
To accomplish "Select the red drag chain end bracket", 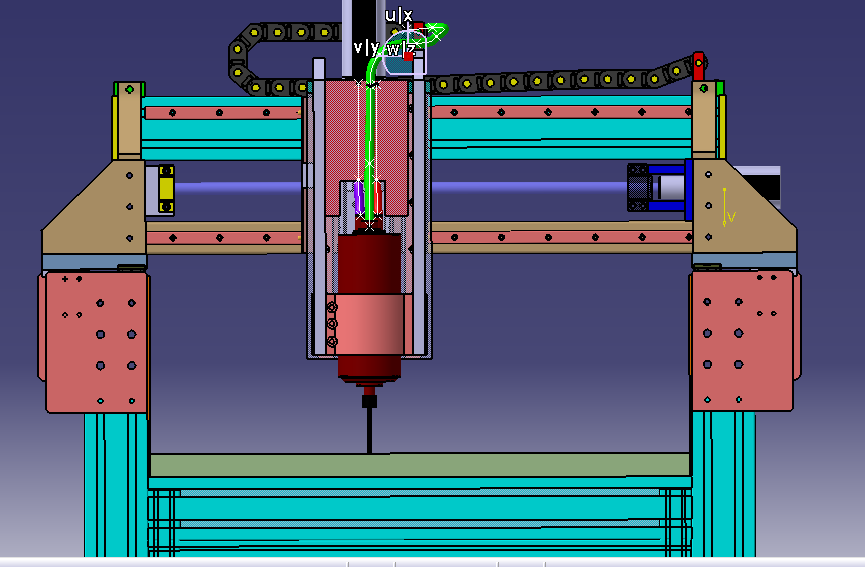I will coord(698,66).
